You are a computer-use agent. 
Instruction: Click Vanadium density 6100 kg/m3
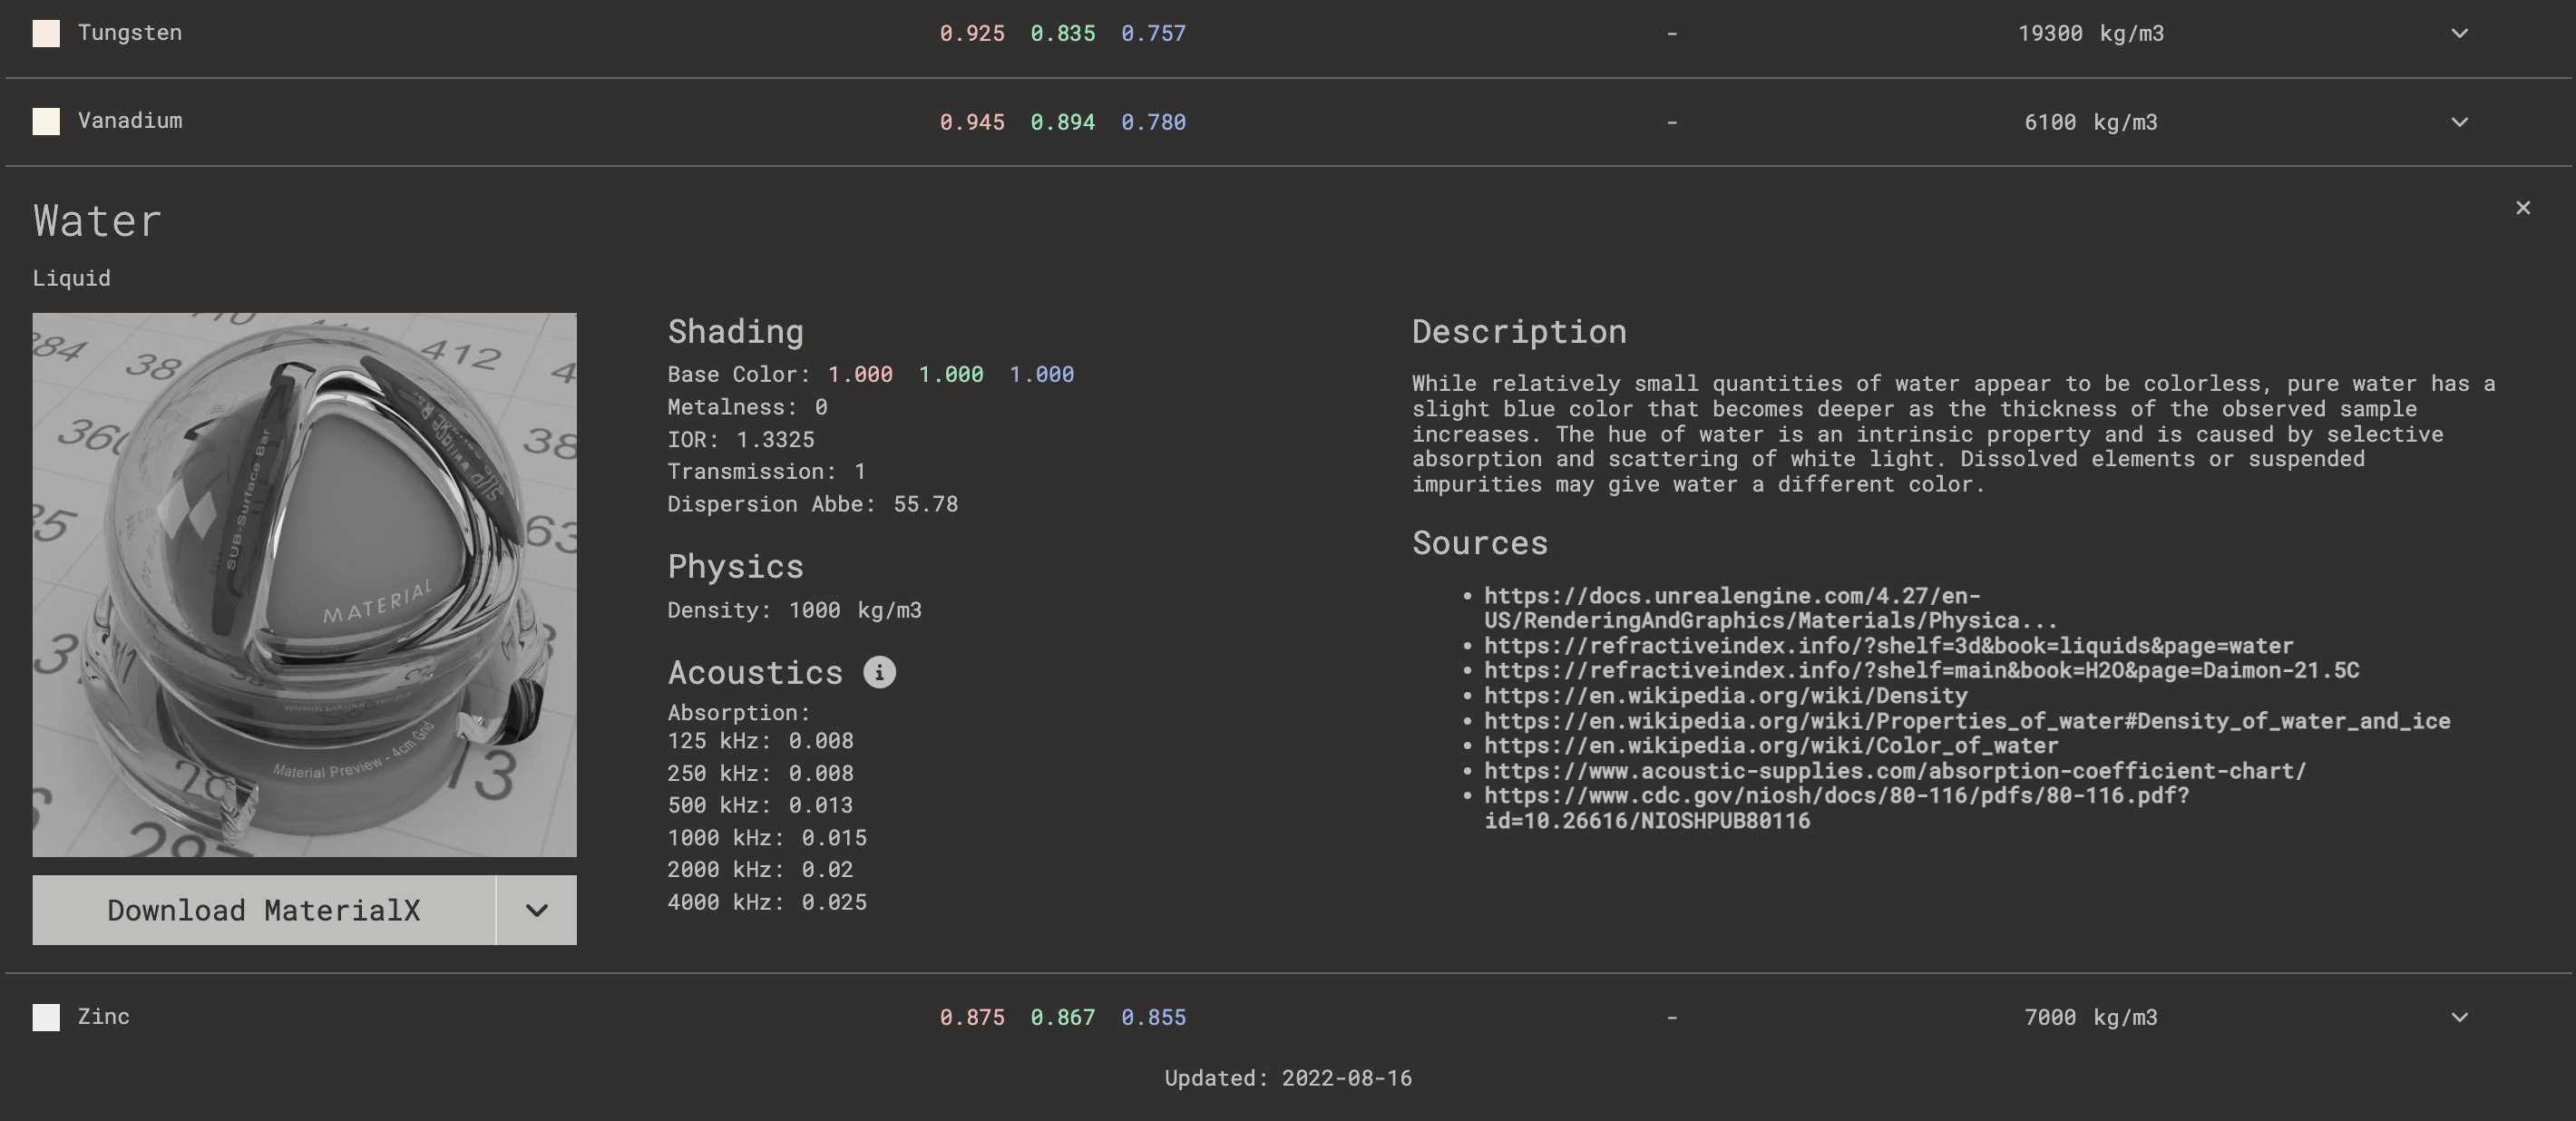(x=2091, y=122)
